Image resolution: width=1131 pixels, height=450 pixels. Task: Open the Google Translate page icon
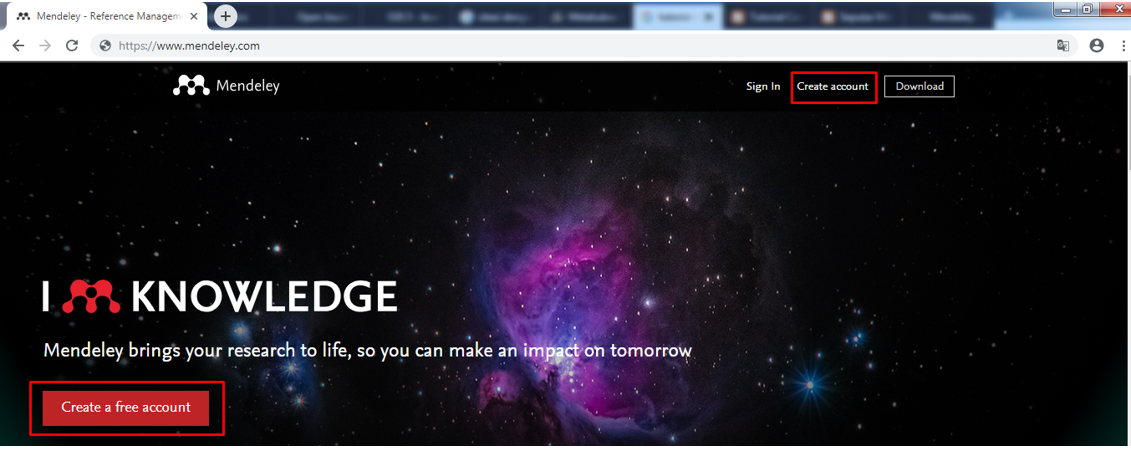click(1062, 45)
